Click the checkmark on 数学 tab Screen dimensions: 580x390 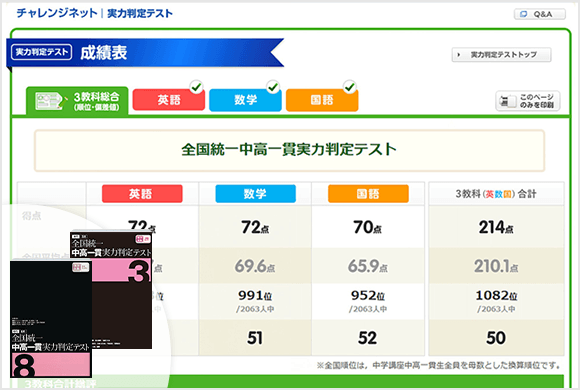point(273,87)
